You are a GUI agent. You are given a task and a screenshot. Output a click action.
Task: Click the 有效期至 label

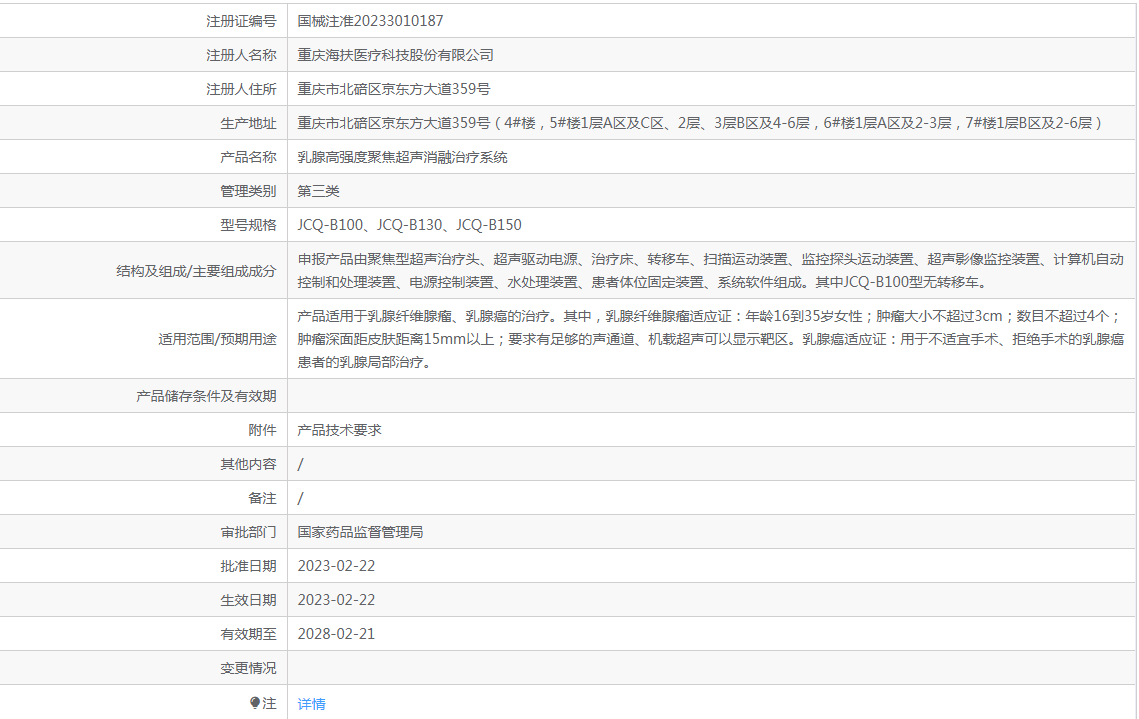coord(248,634)
